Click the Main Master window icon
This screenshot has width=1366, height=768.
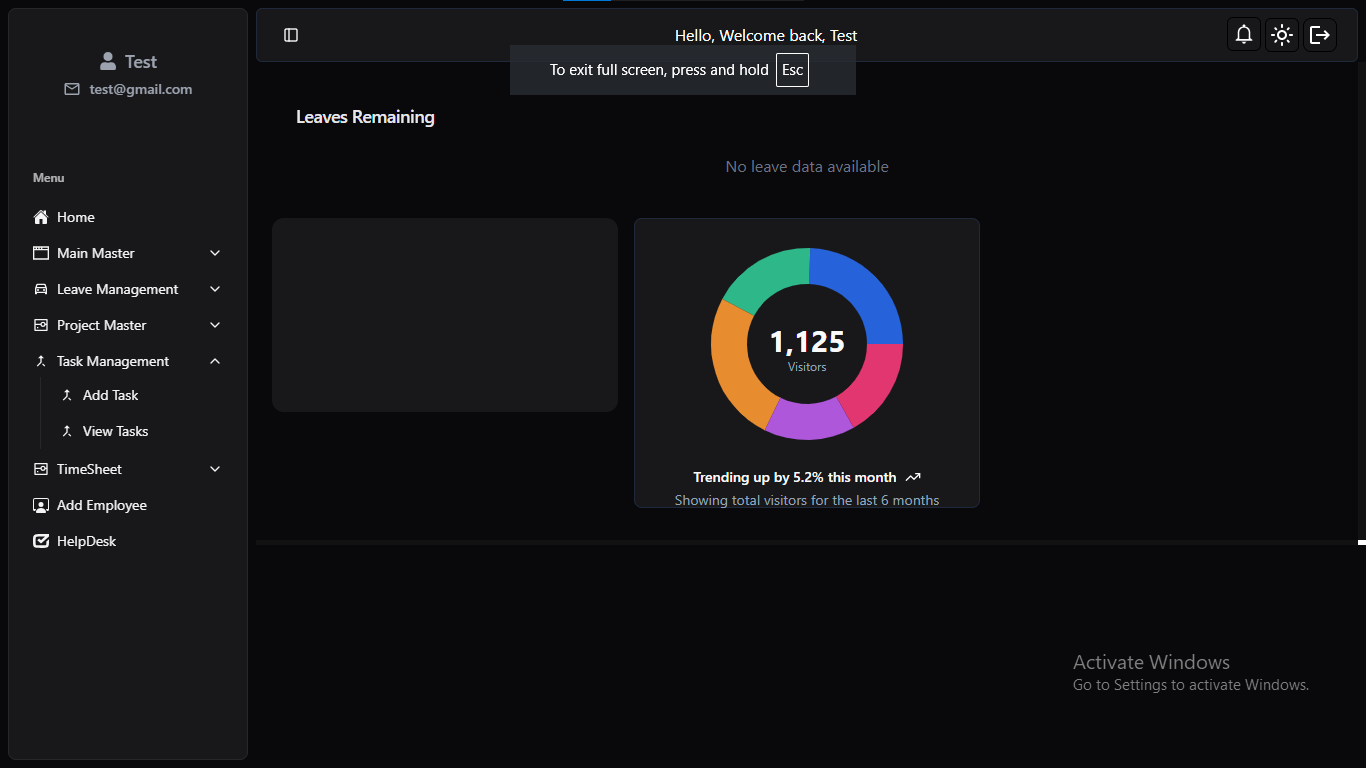coord(41,253)
